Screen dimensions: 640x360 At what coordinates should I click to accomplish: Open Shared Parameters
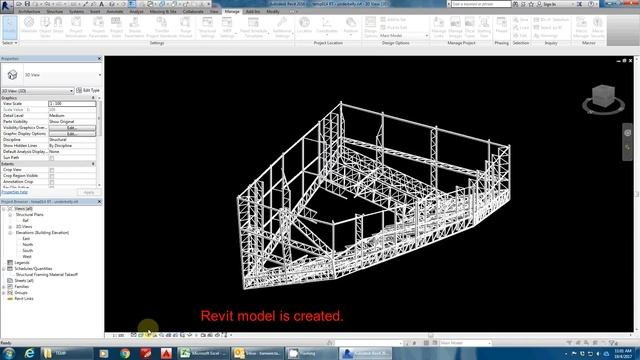click(134, 27)
